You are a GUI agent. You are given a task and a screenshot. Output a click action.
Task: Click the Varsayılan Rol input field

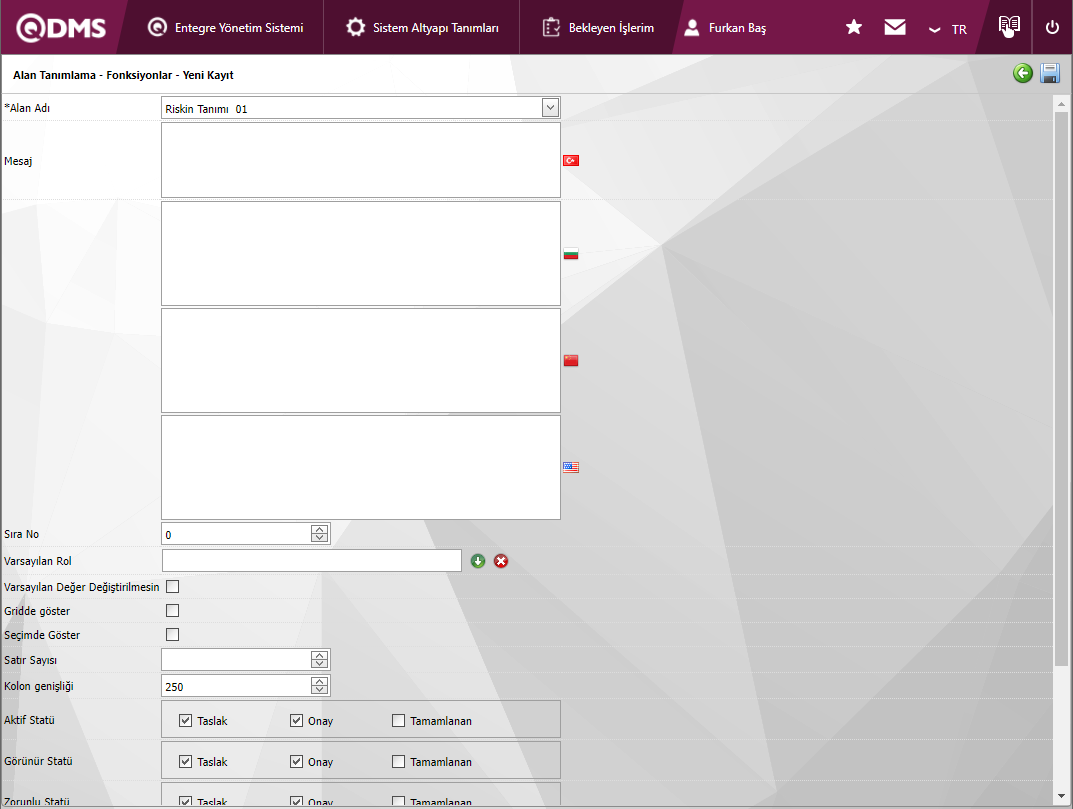tap(311, 561)
